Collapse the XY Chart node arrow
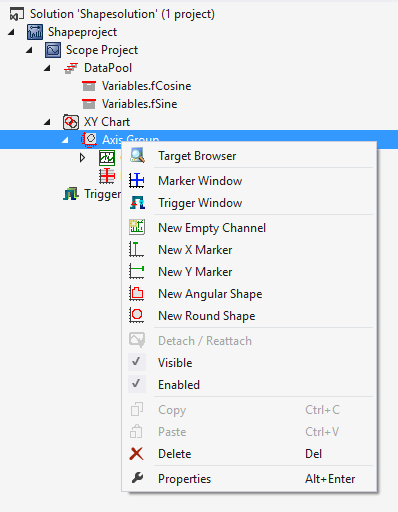Image resolution: width=398 pixels, height=512 pixels. [47, 122]
